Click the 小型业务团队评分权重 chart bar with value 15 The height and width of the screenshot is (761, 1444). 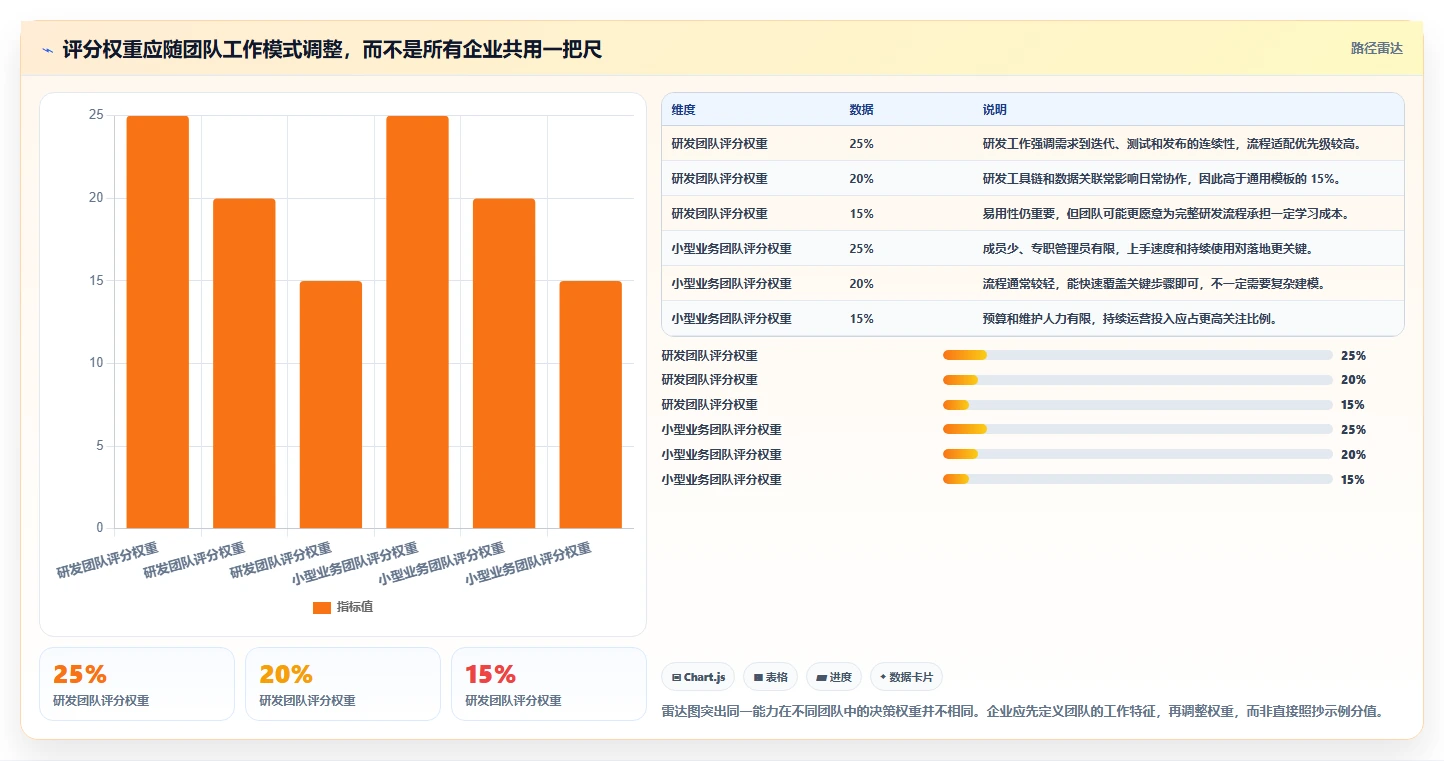coord(590,405)
